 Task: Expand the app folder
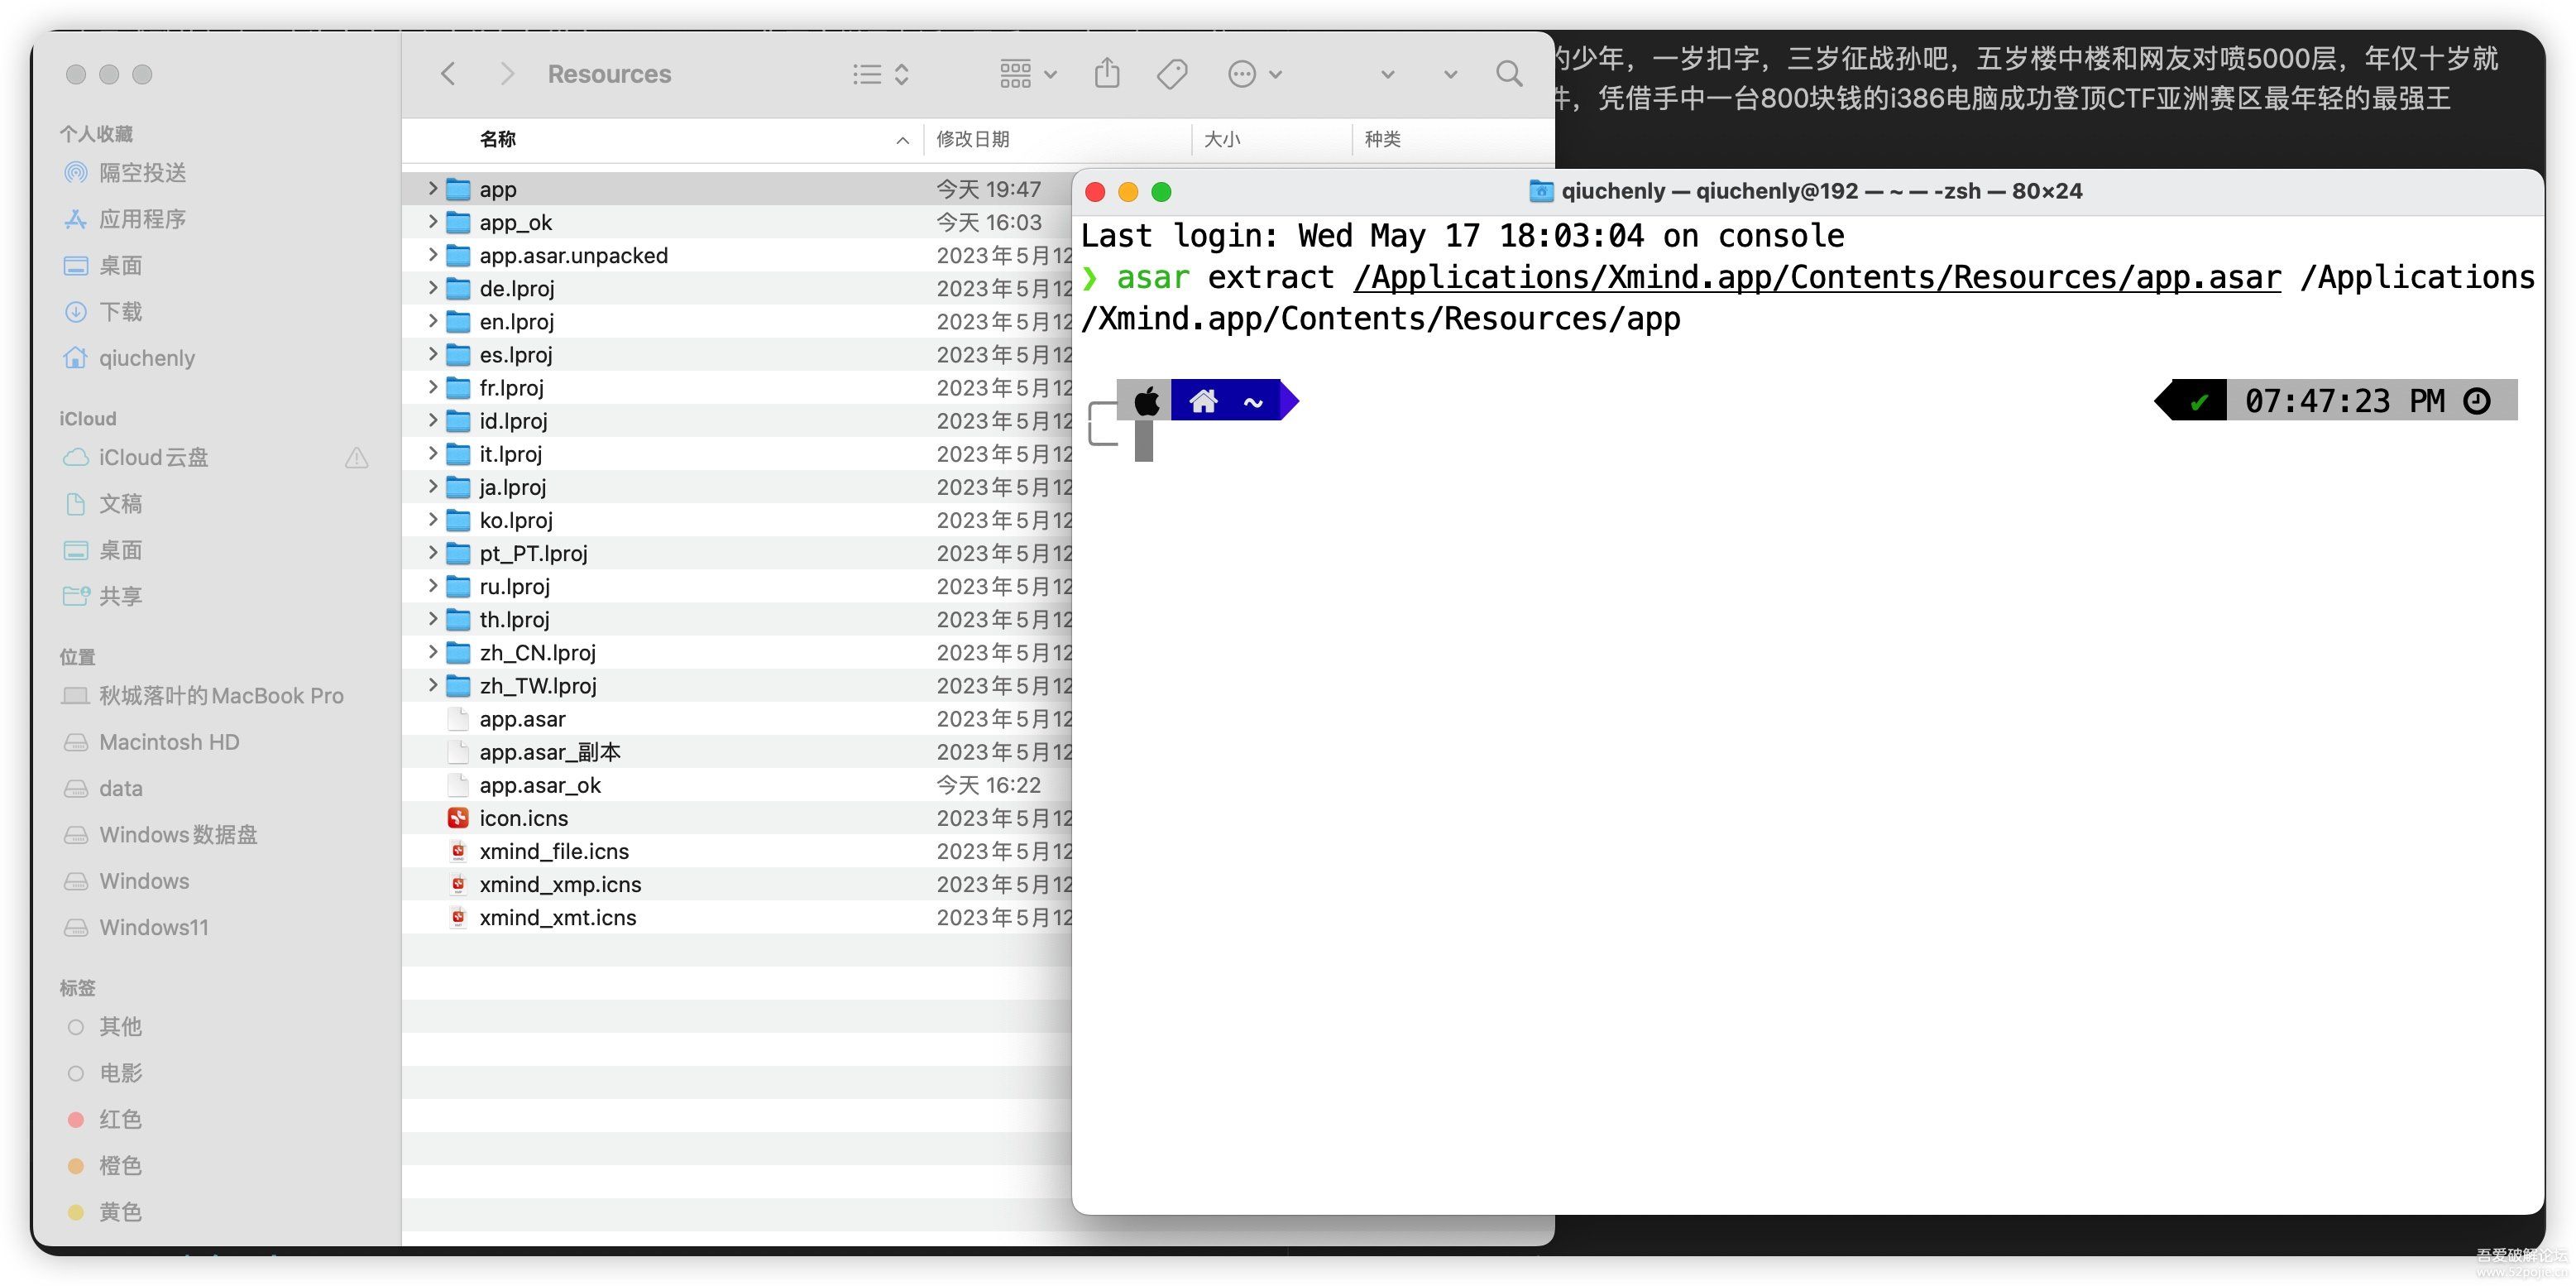(432, 188)
